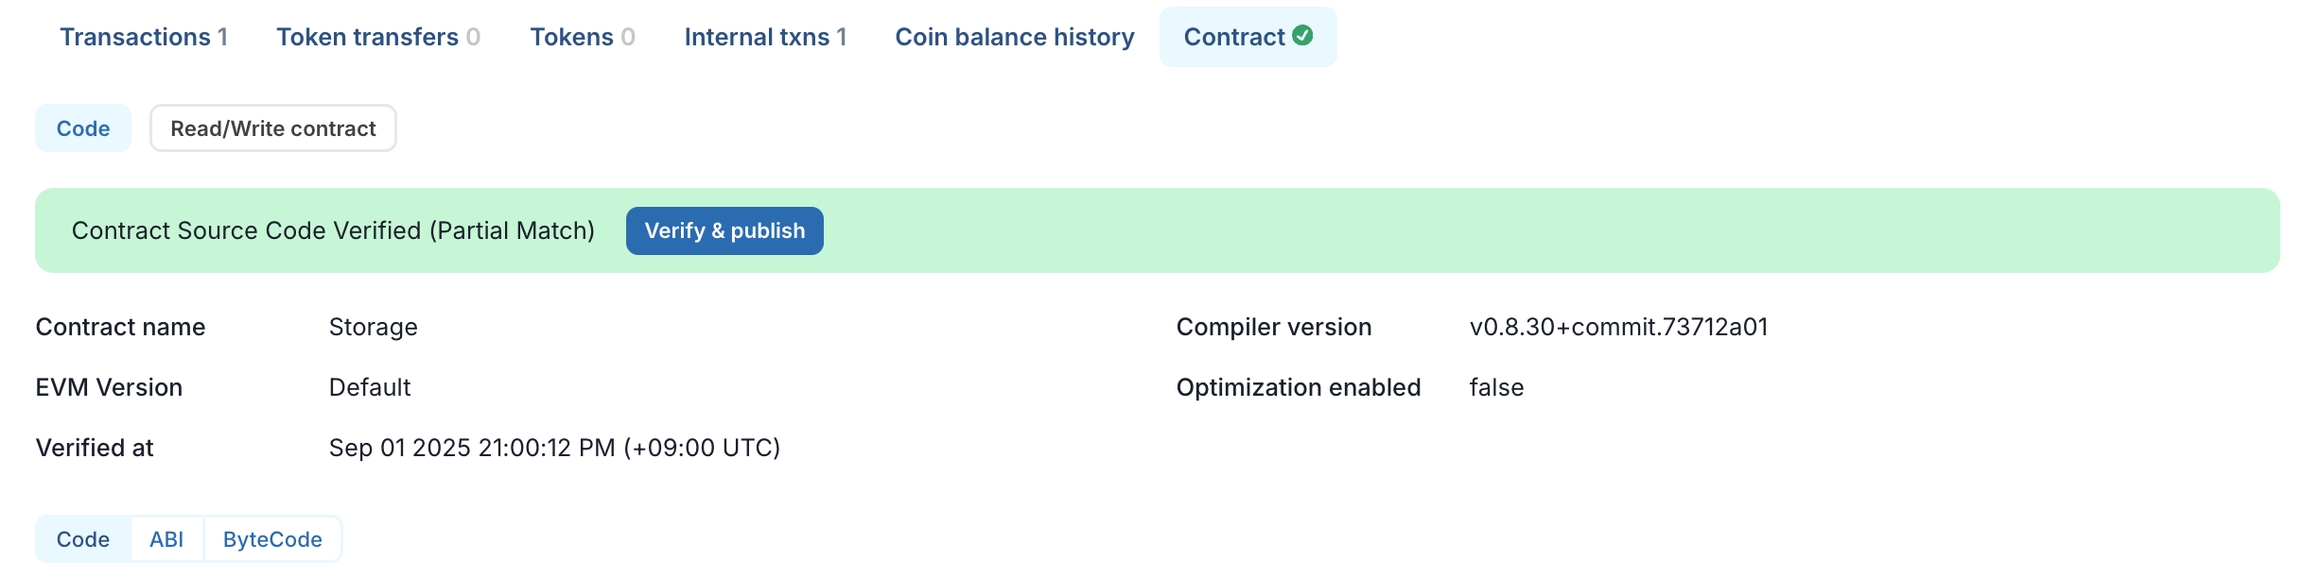
Task: Select the lower Code sub-tab
Action: point(83,539)
